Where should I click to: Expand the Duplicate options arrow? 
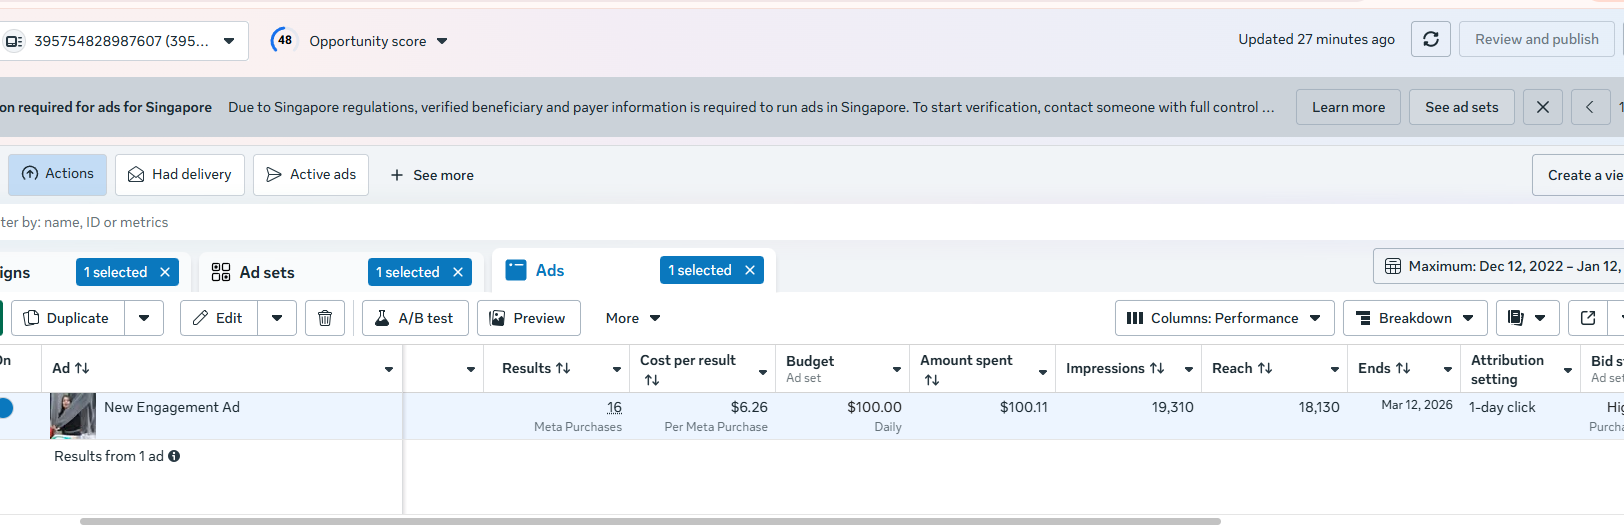(144, 318)
